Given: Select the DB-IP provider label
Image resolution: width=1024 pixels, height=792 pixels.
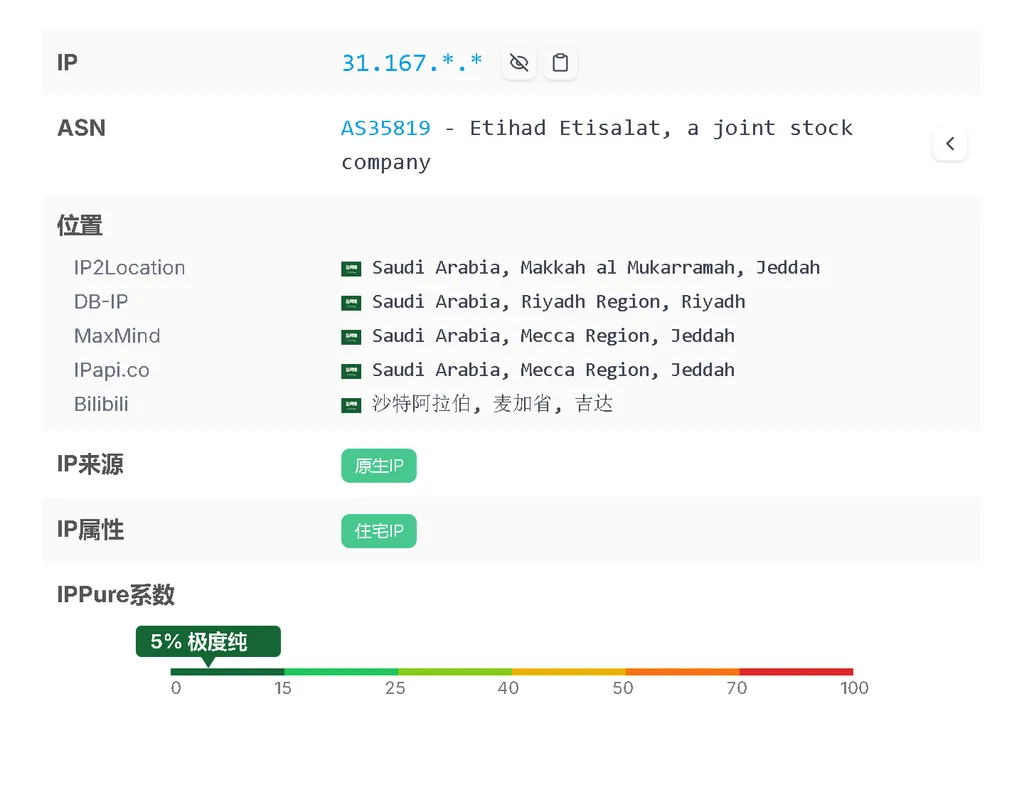Looking at the screenshot, I should [101, 302].
